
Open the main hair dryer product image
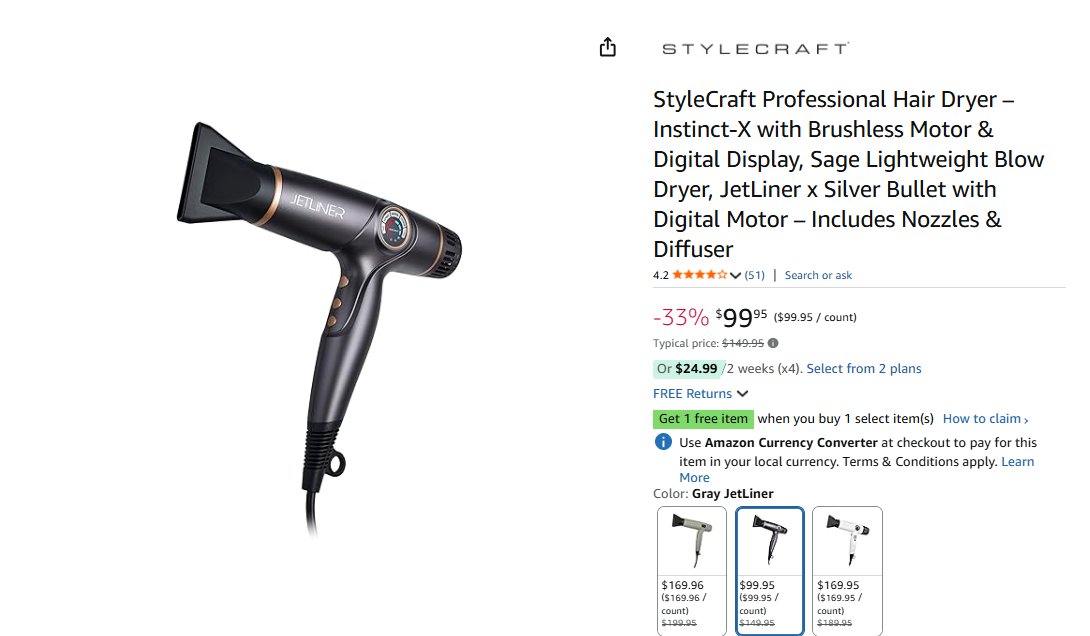tap(319, 327)
